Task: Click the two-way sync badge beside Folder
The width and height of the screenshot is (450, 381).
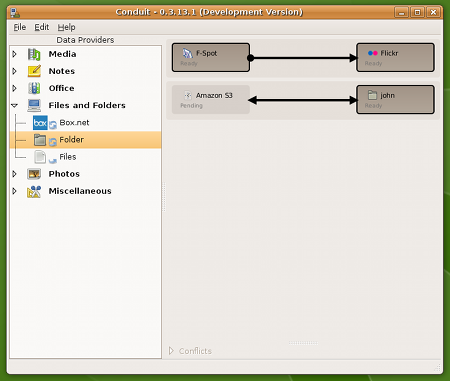Action: tap(53, 142)
